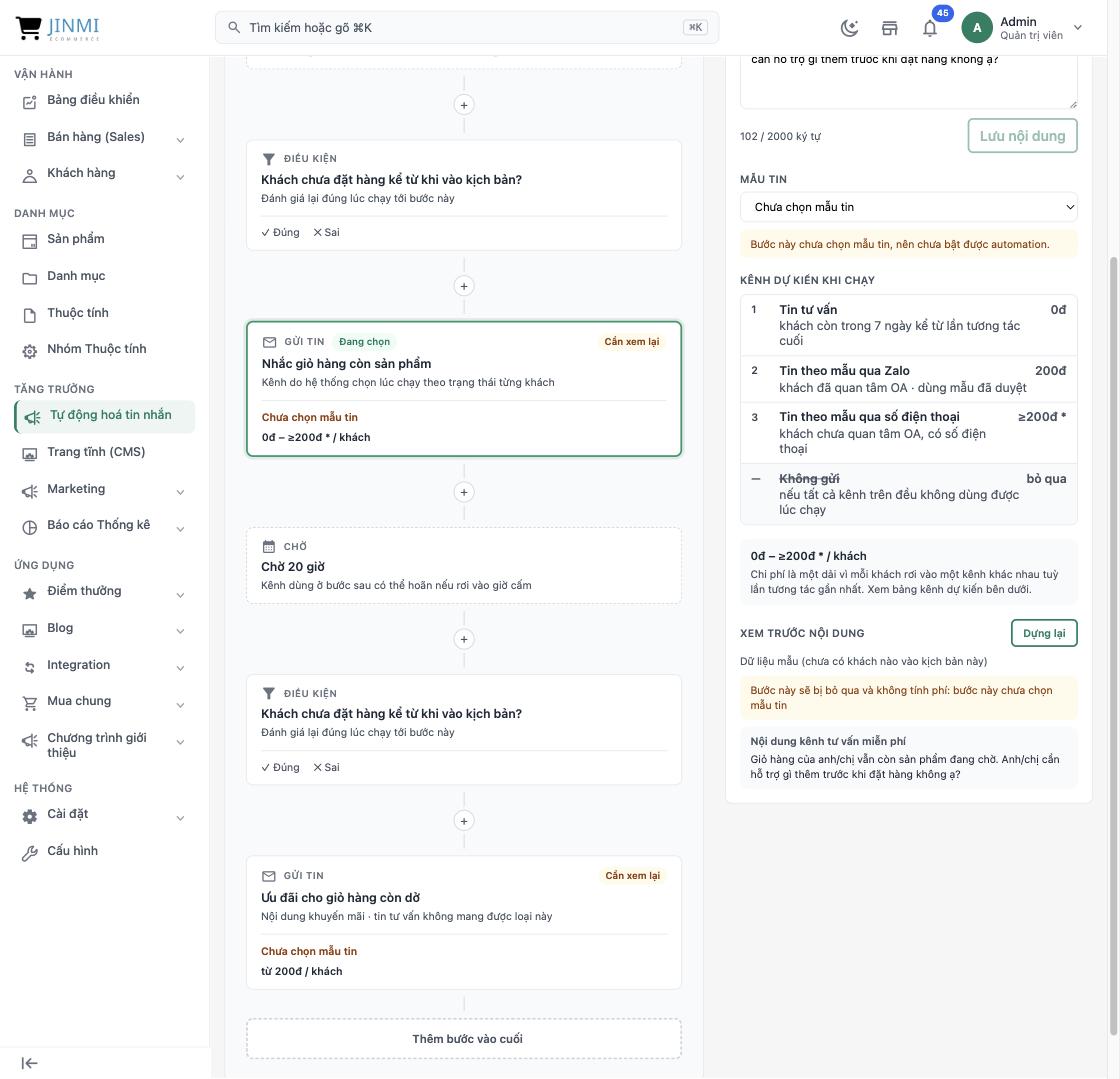Click the Lưu nội dung button
The image size is (1120, 1079).
coord(1022,136)
